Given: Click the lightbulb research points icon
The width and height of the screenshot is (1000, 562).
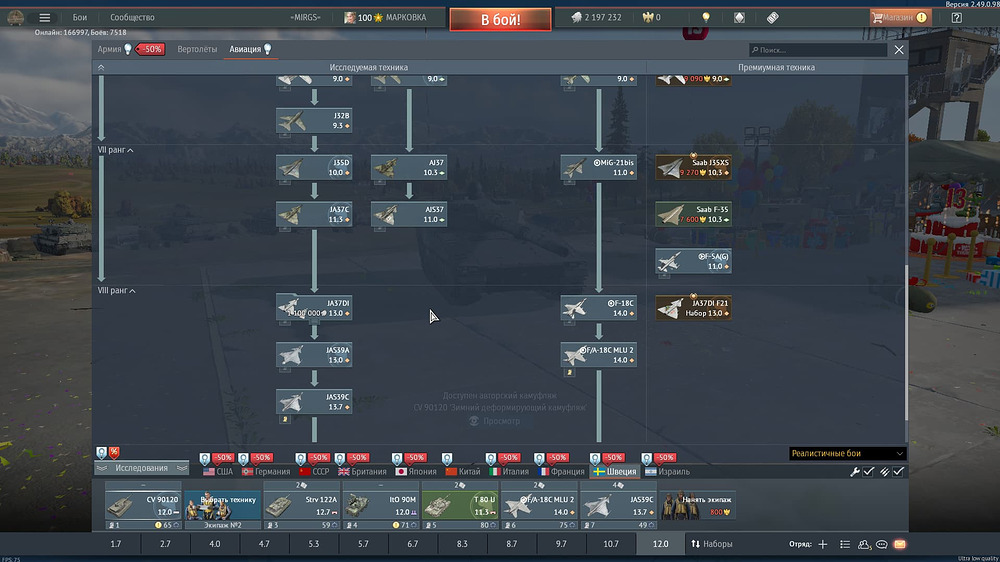Looking at the screenshot, I should coord(705,18).
